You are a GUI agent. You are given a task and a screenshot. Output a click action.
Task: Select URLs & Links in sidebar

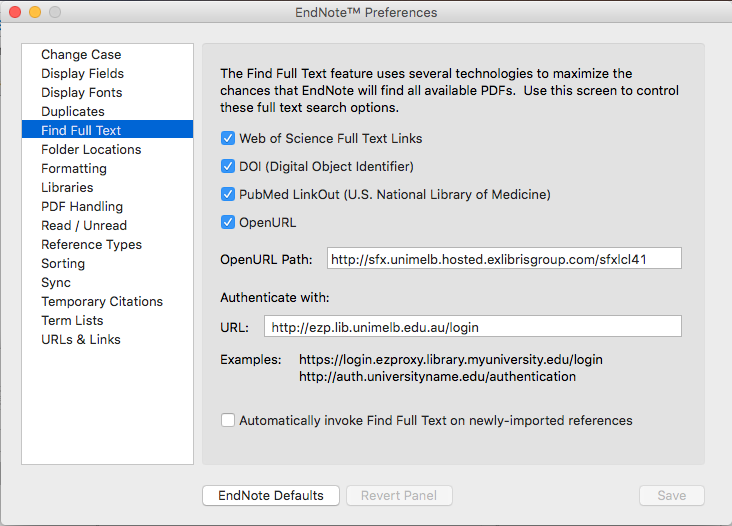pos(81,339)
